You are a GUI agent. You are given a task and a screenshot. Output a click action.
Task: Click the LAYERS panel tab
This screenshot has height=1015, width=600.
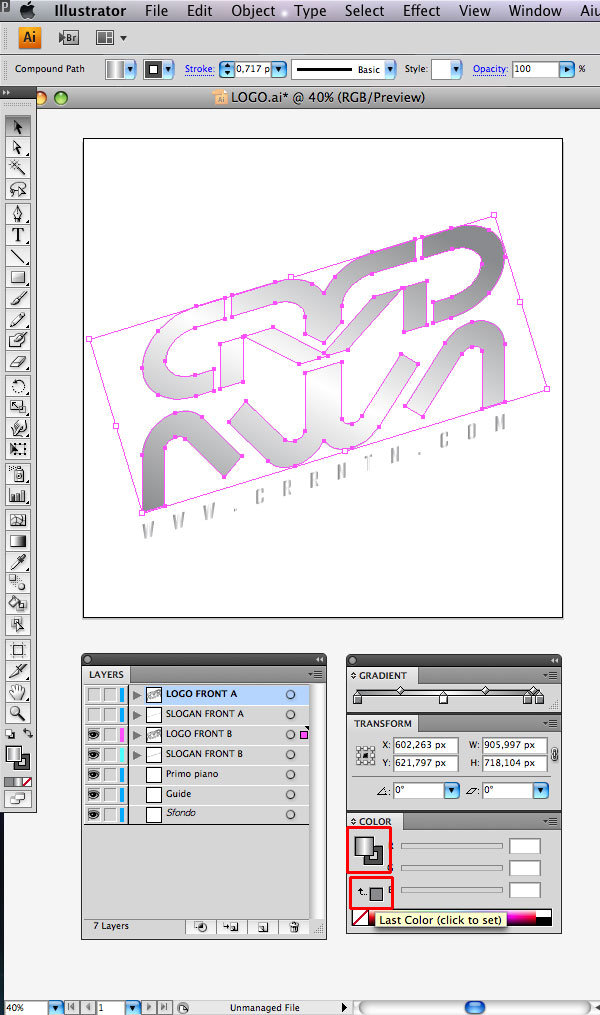click(106, 675)
